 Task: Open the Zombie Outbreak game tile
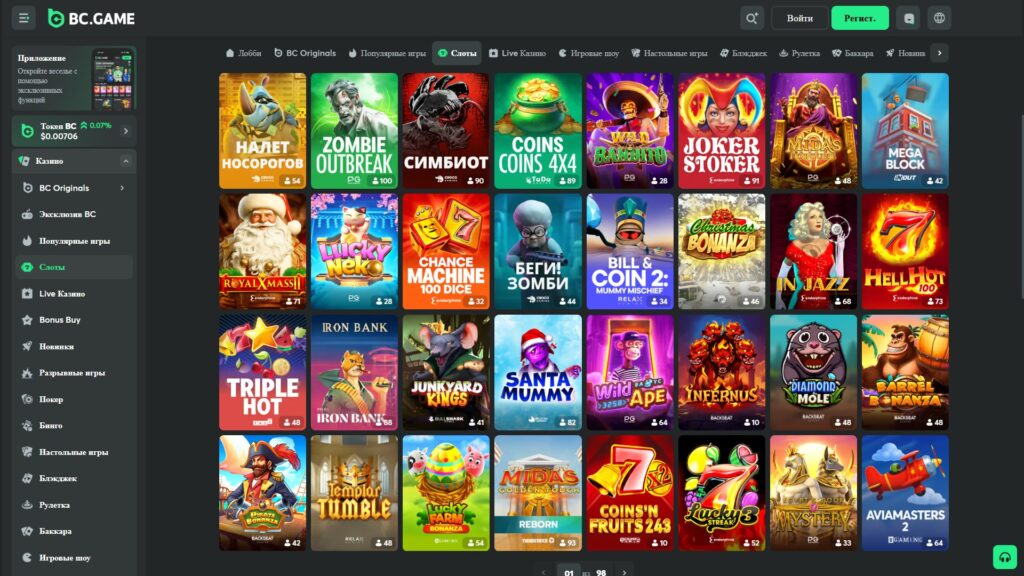[354, 131]
